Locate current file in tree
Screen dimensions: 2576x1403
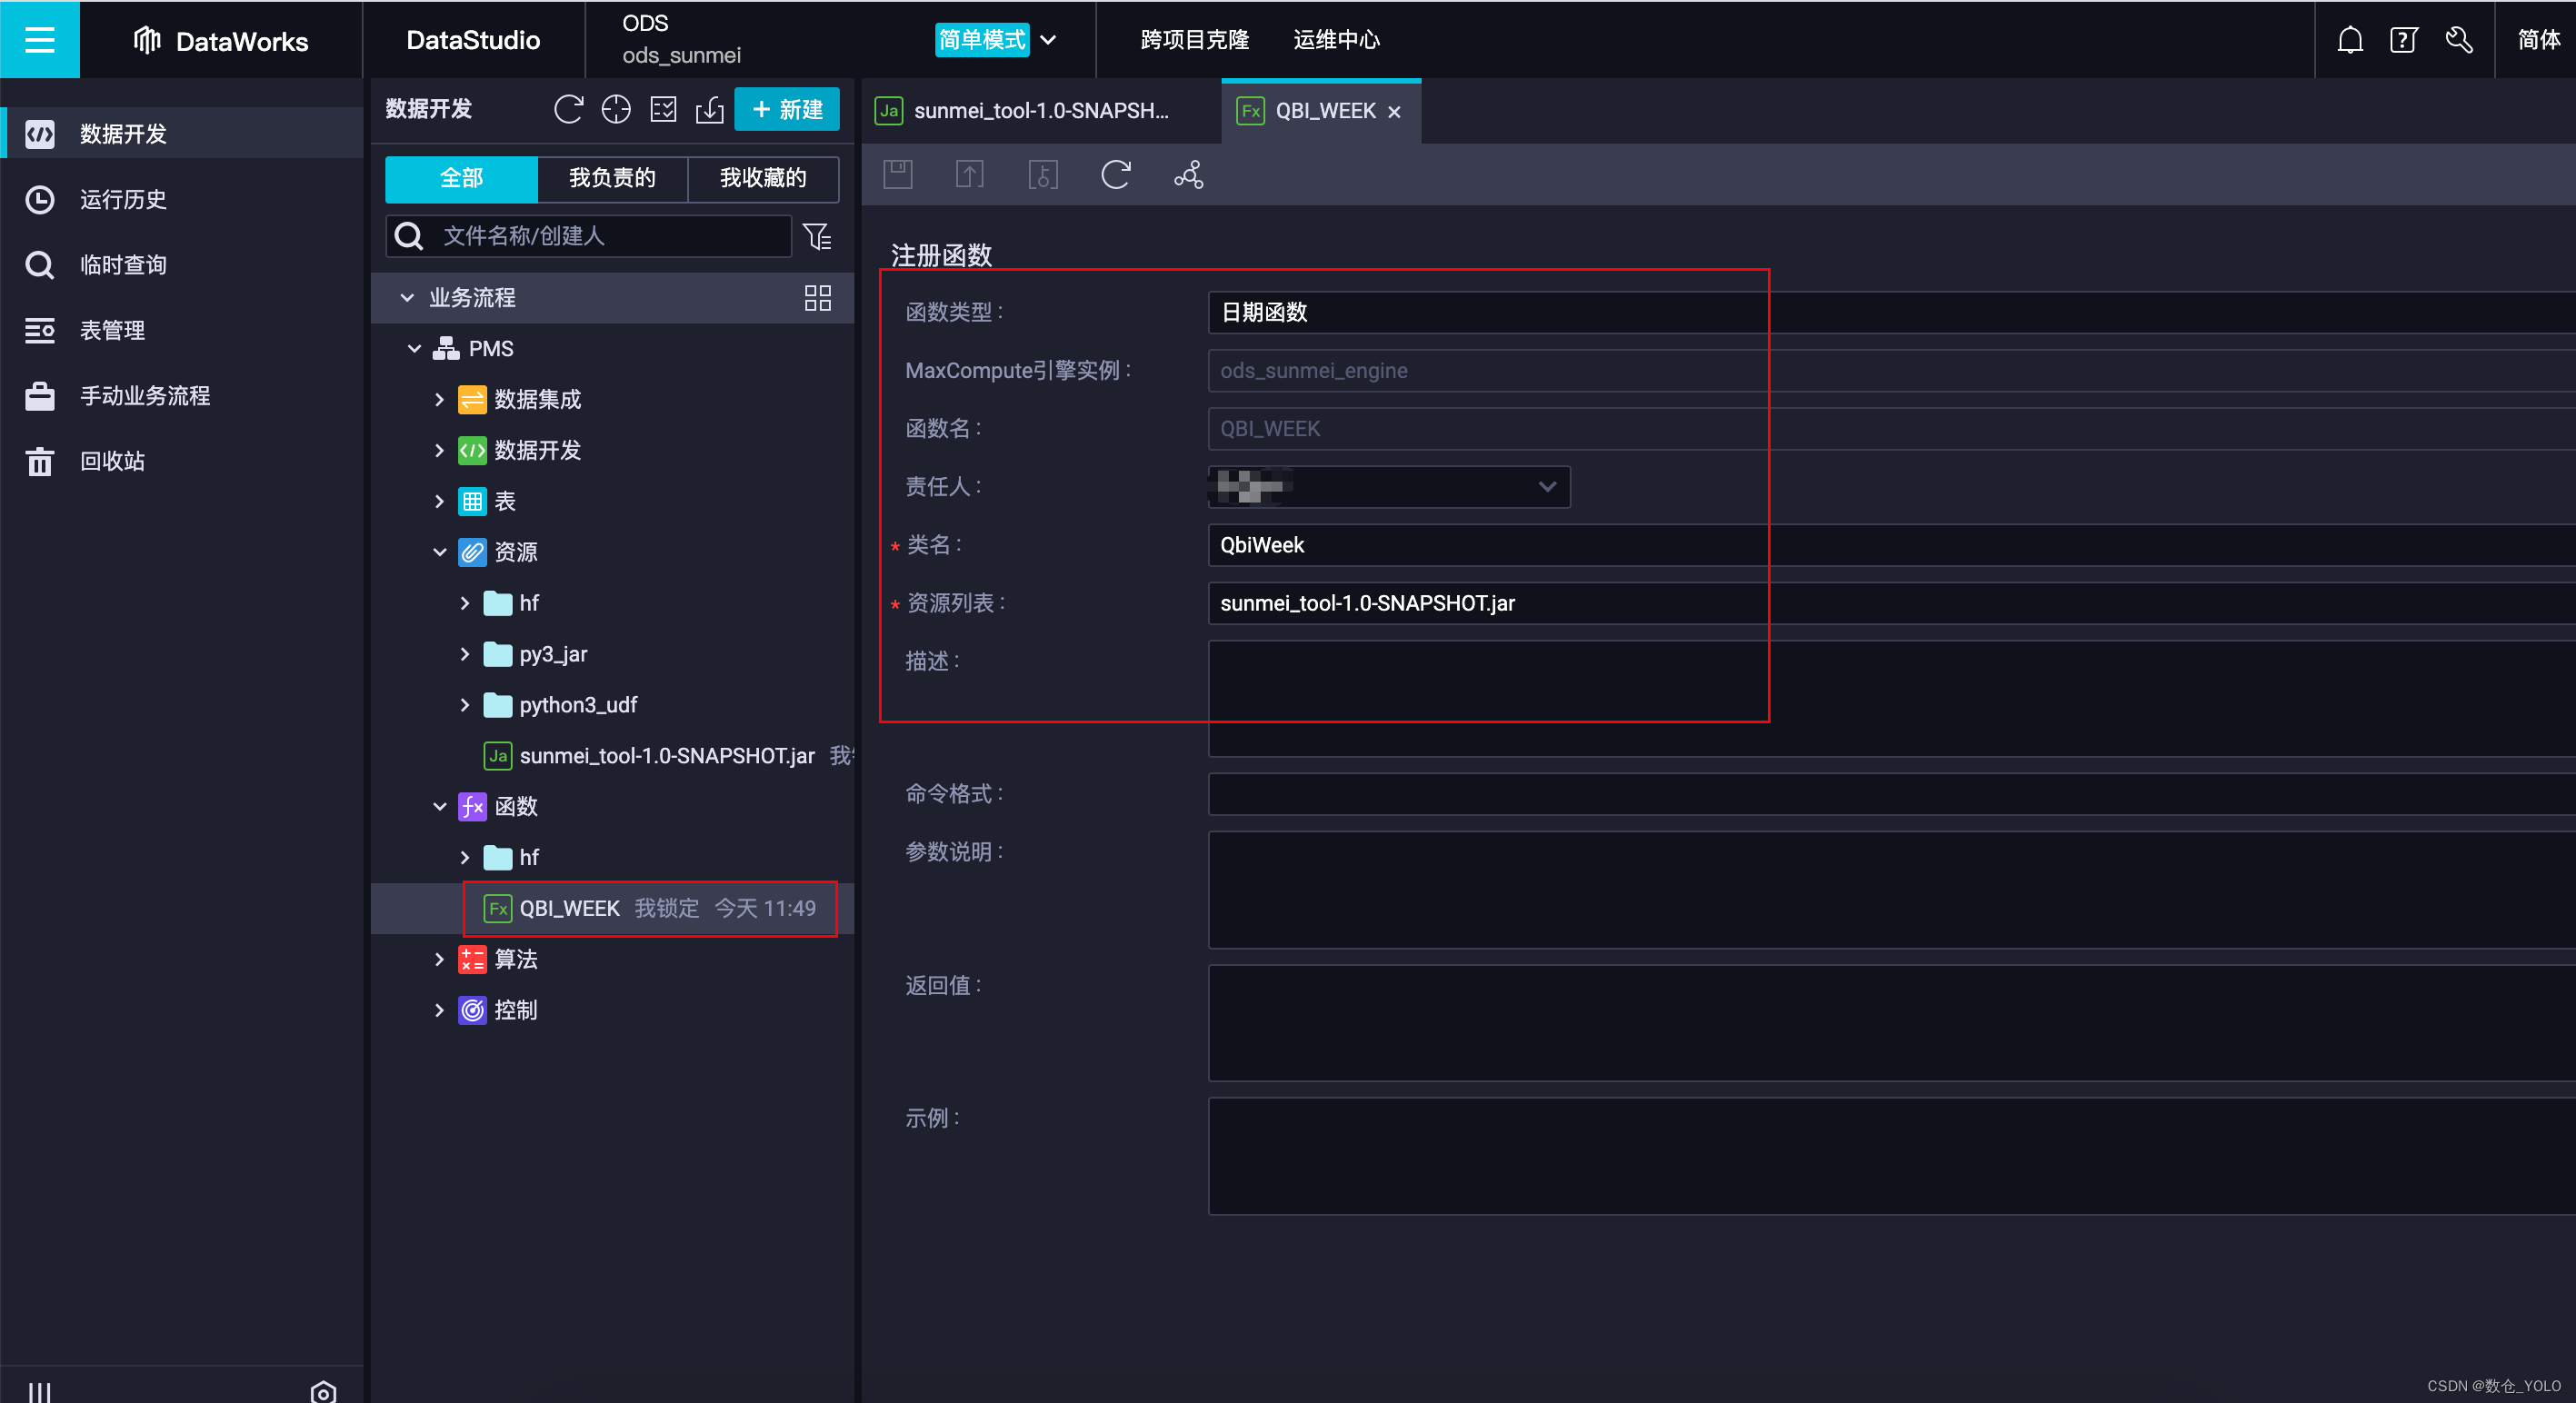click(616, 109)
